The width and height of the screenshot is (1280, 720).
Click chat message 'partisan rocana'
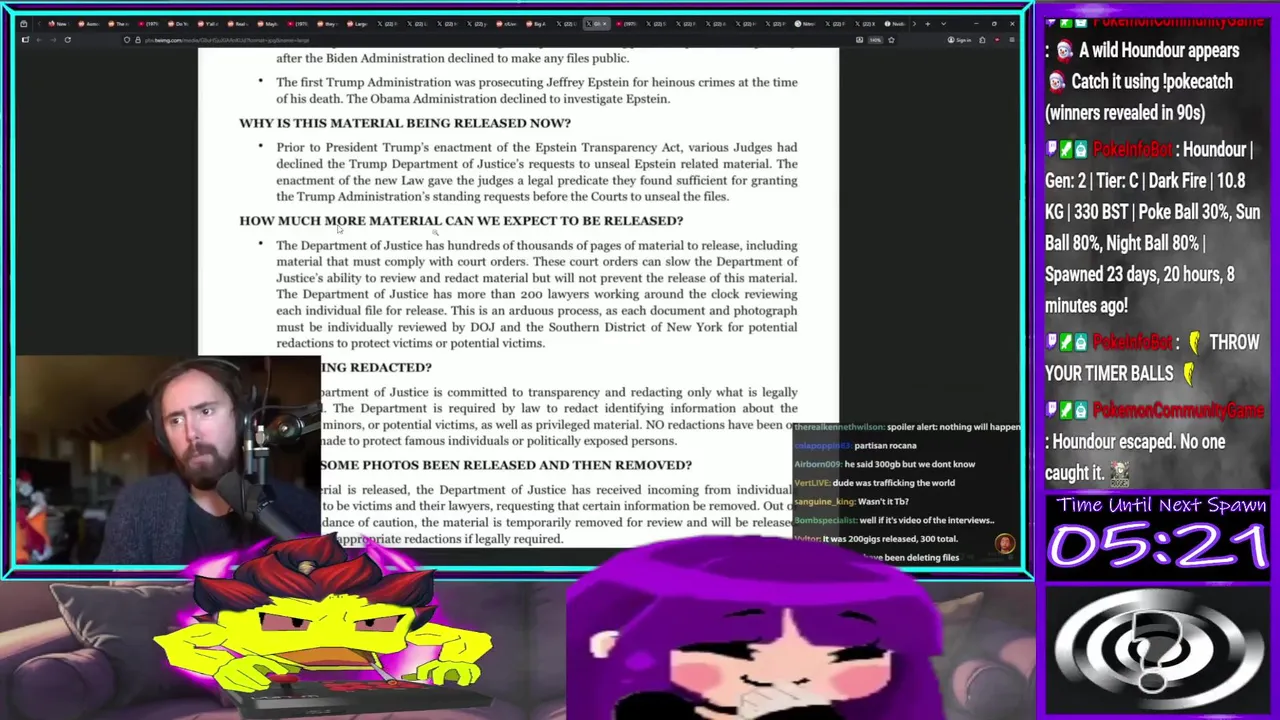coord(885,445)
